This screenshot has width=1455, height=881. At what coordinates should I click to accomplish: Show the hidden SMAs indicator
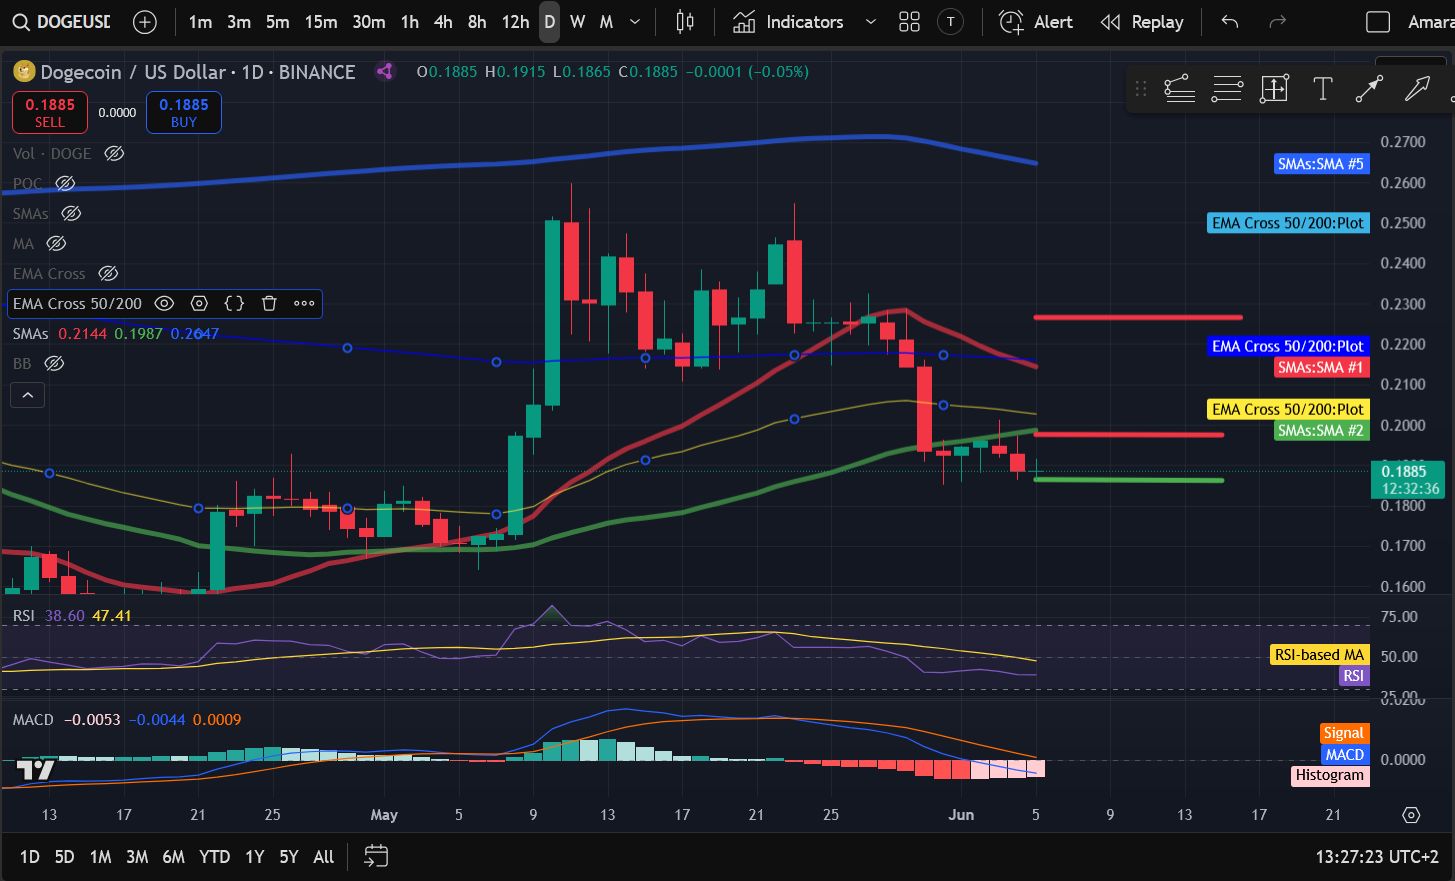(71, 213)
